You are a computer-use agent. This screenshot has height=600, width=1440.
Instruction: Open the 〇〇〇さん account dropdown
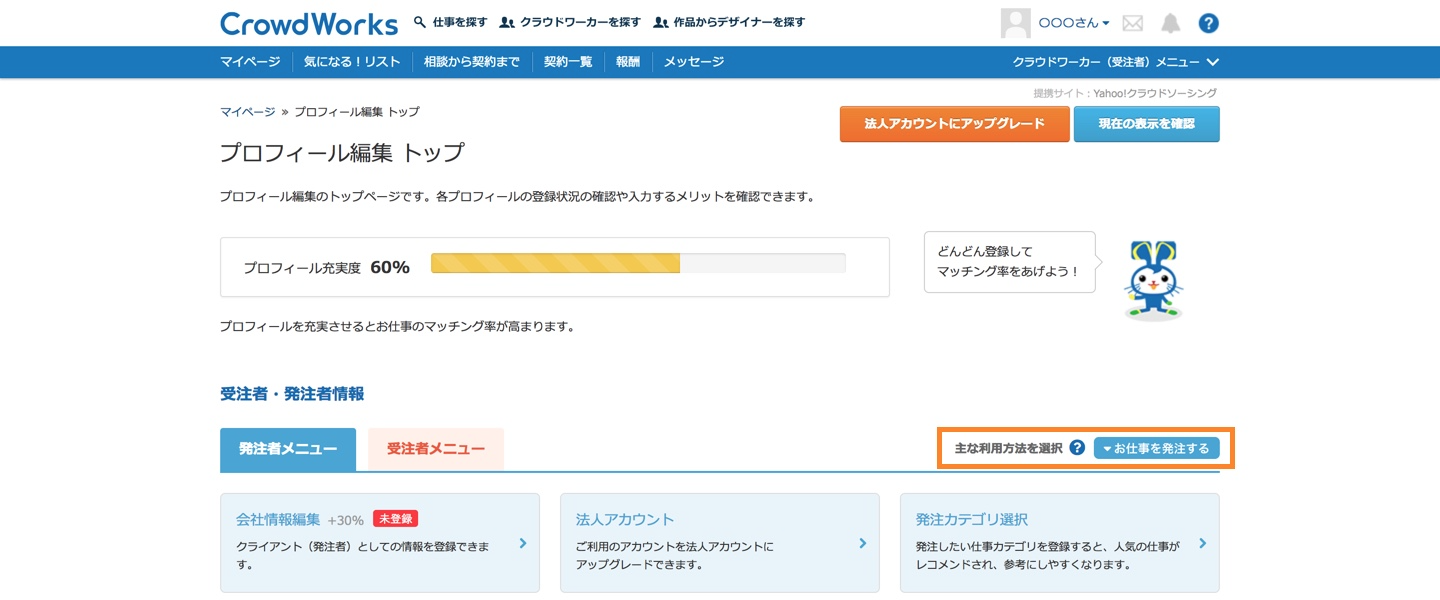point(1074,23)
